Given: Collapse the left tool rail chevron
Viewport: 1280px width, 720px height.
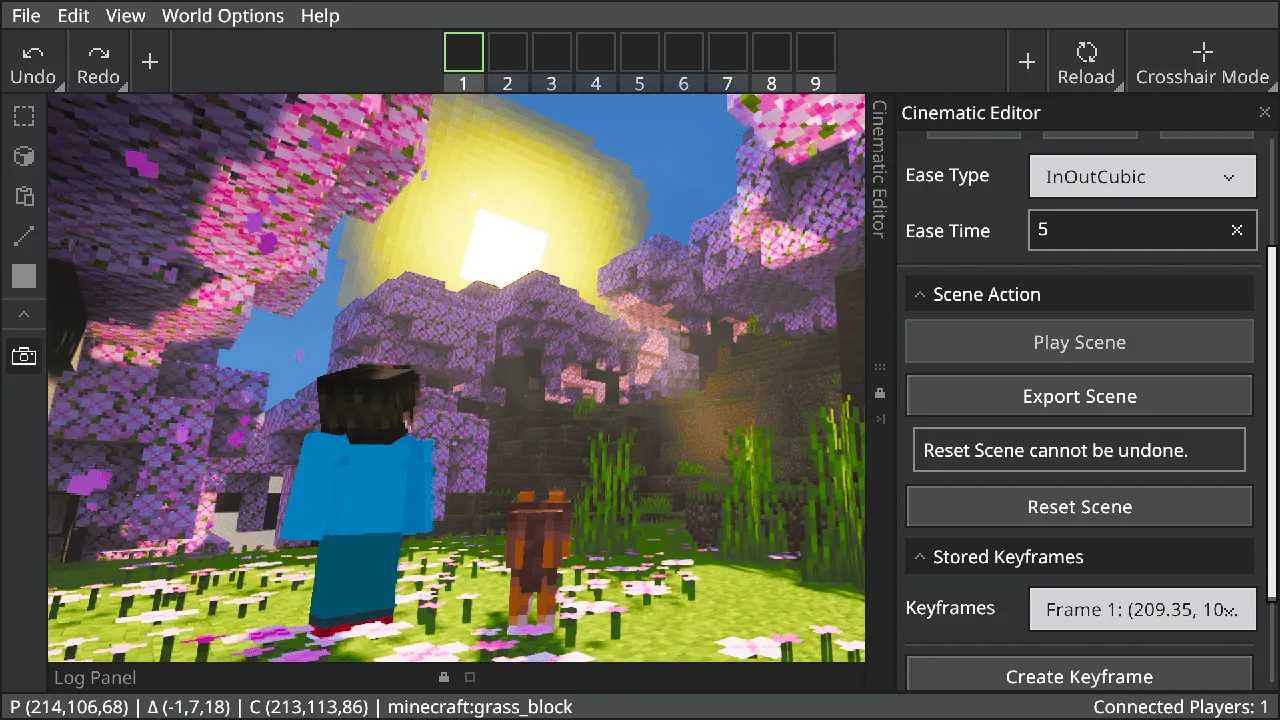Looking at the screenshot, I should (24, 314).
